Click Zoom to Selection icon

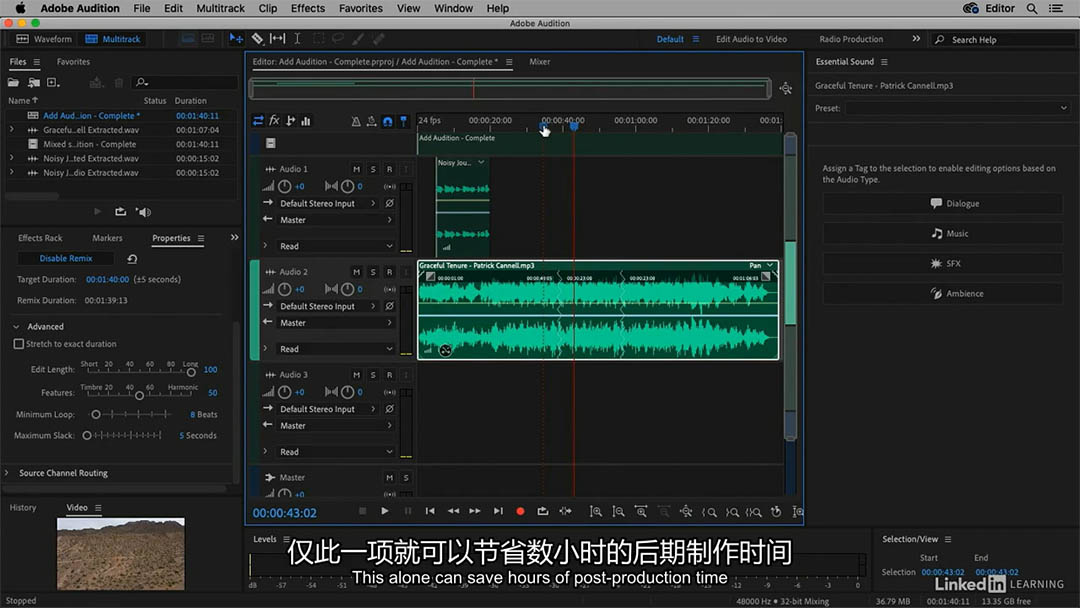(x=754, y=512)
